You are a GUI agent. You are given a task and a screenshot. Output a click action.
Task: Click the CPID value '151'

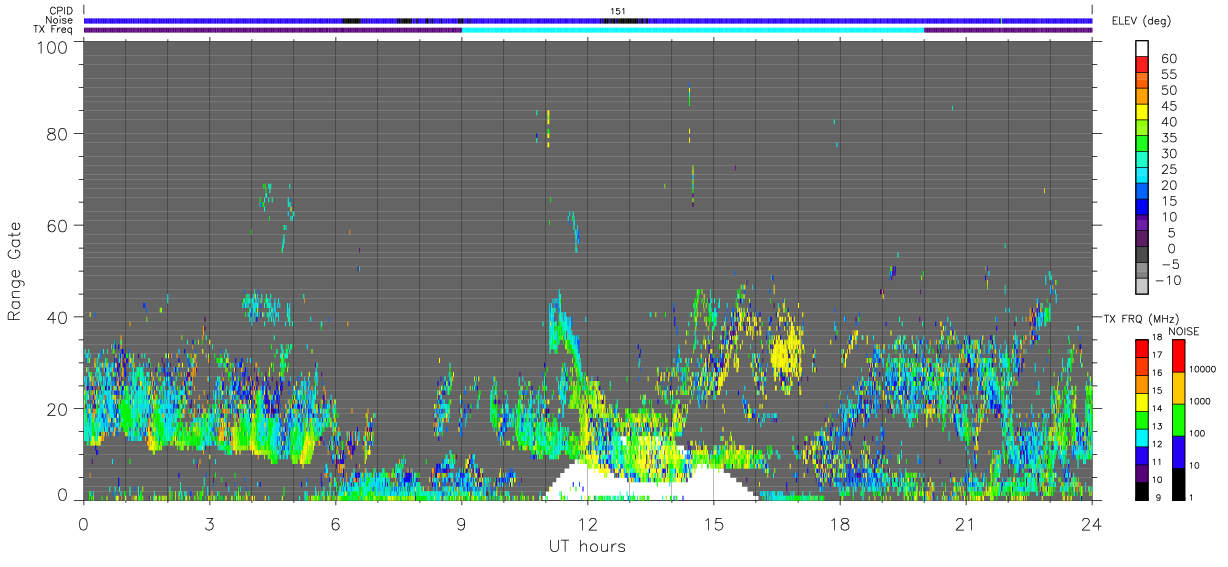click(618, 11)
